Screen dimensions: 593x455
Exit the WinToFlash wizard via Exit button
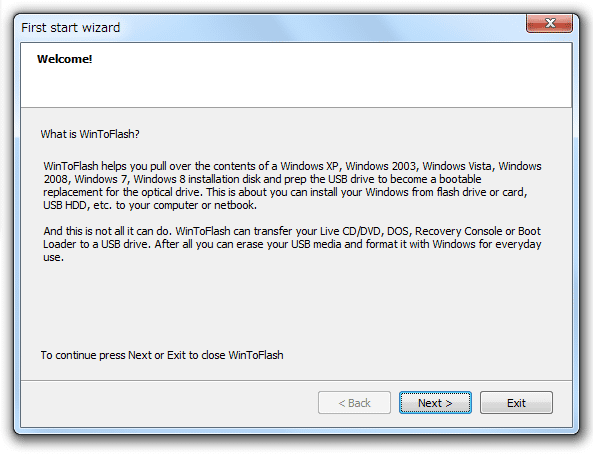pyautogui.click(x=516, y=402)
